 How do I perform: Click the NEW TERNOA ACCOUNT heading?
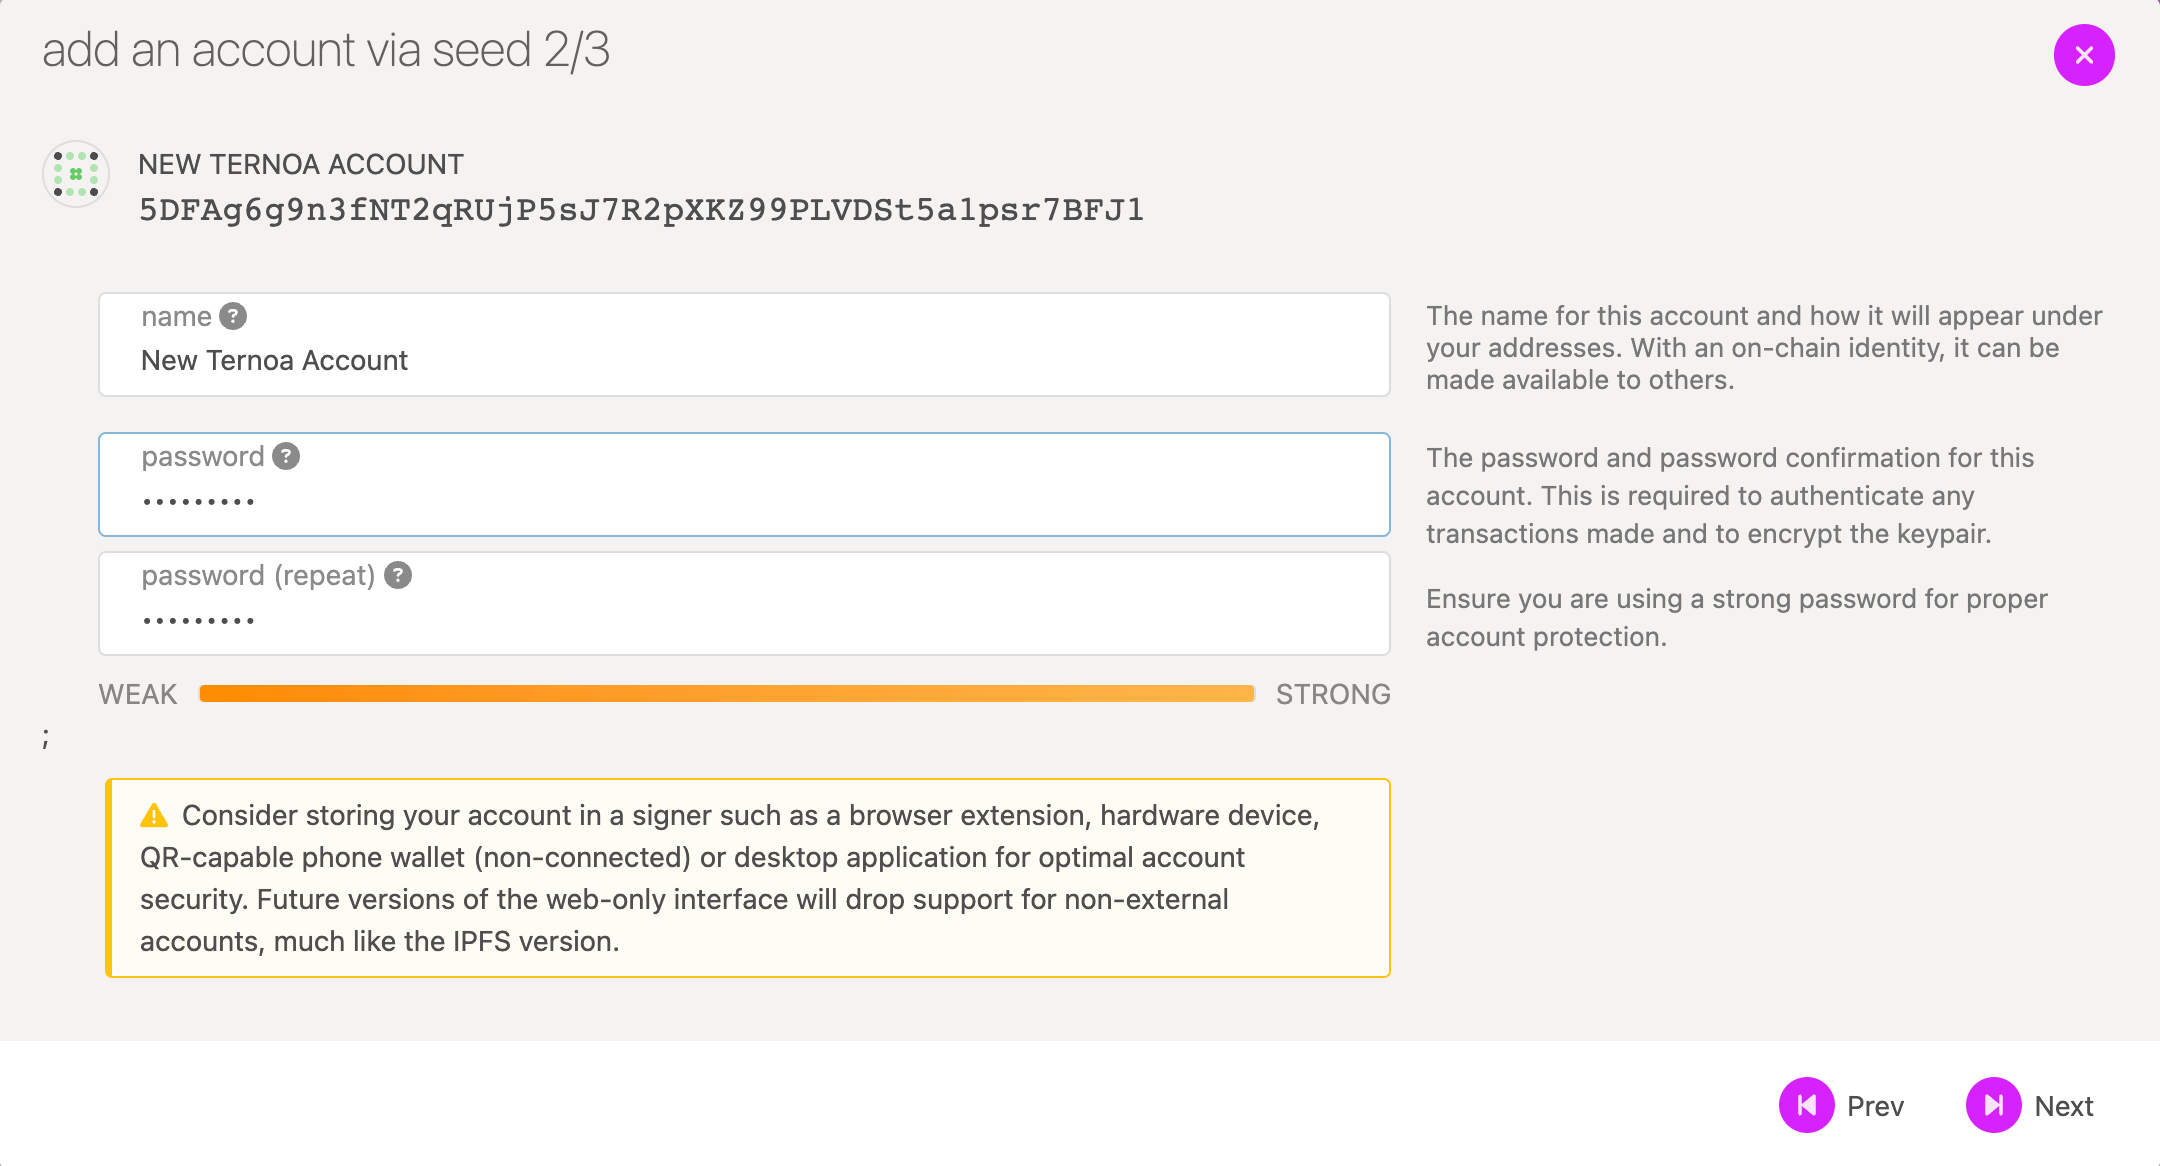click(301, 164)
